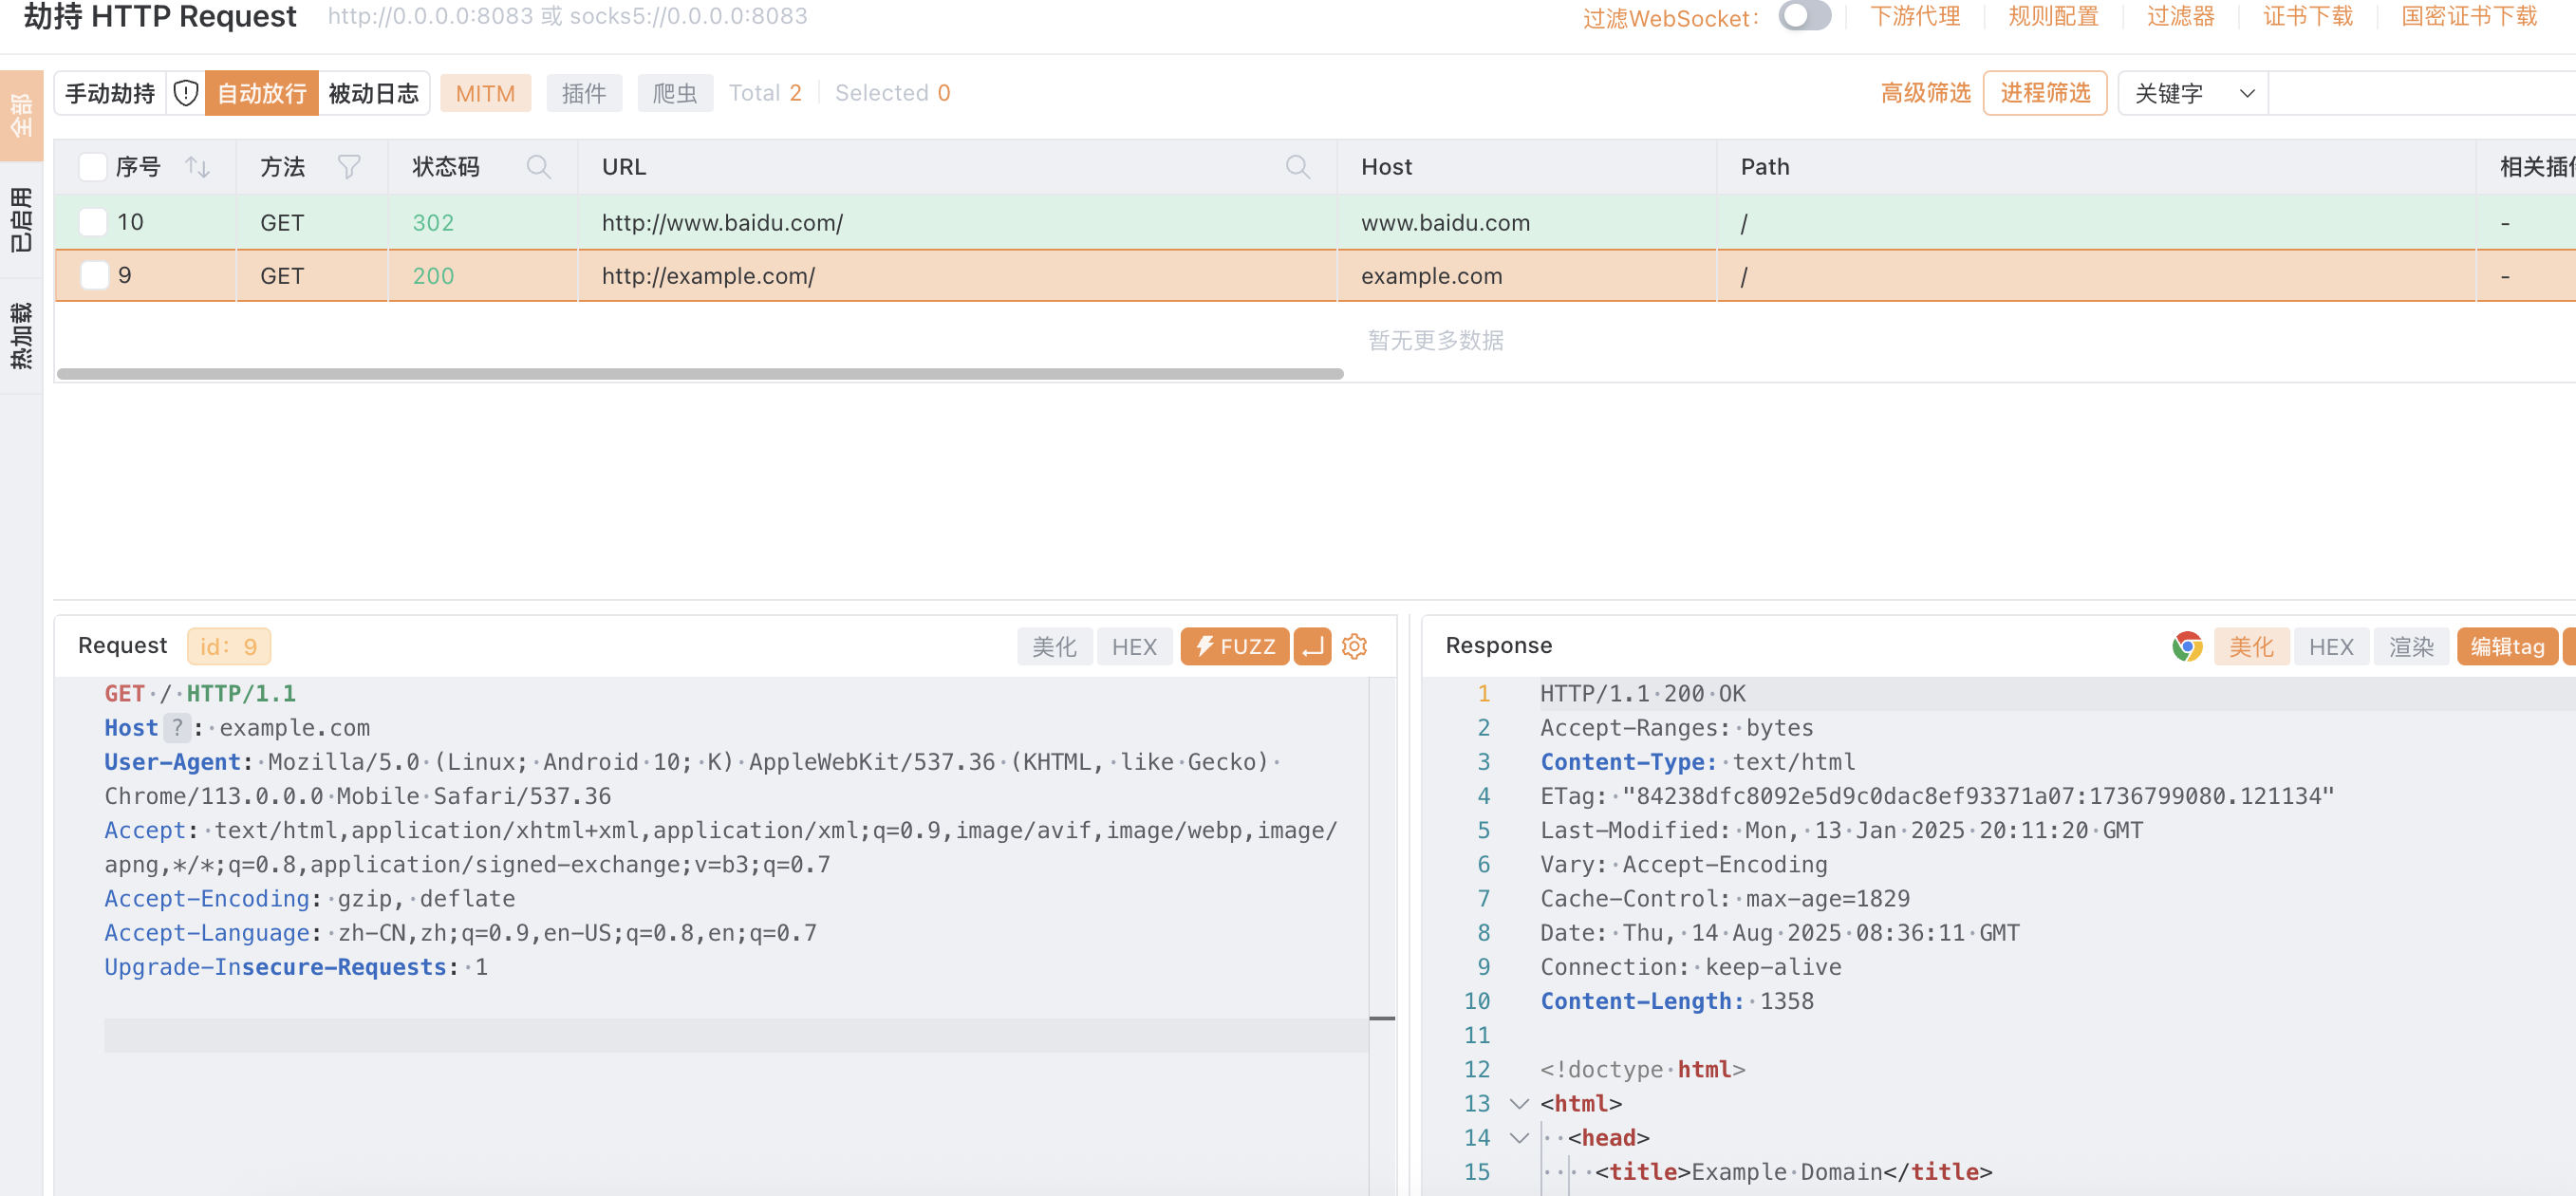Collapse the <html> fold at line 13
2576x1196 pixels.
point(1519,1104)
